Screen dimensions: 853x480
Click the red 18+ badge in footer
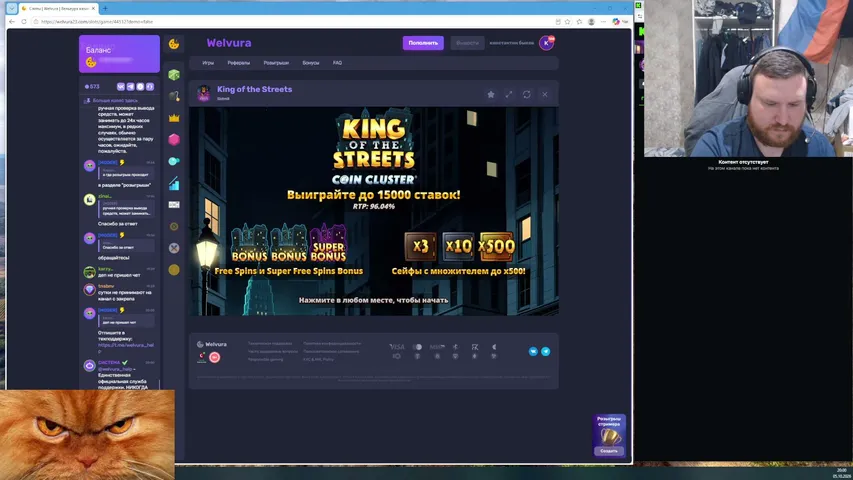point(215,358)
